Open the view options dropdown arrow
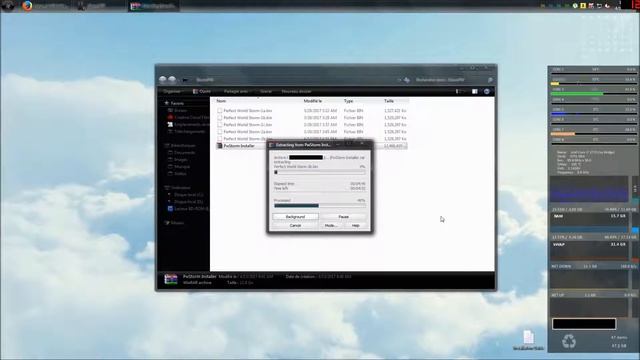Image resolution: width=640 pixels, height=360 pixels. tap(464, 91)
